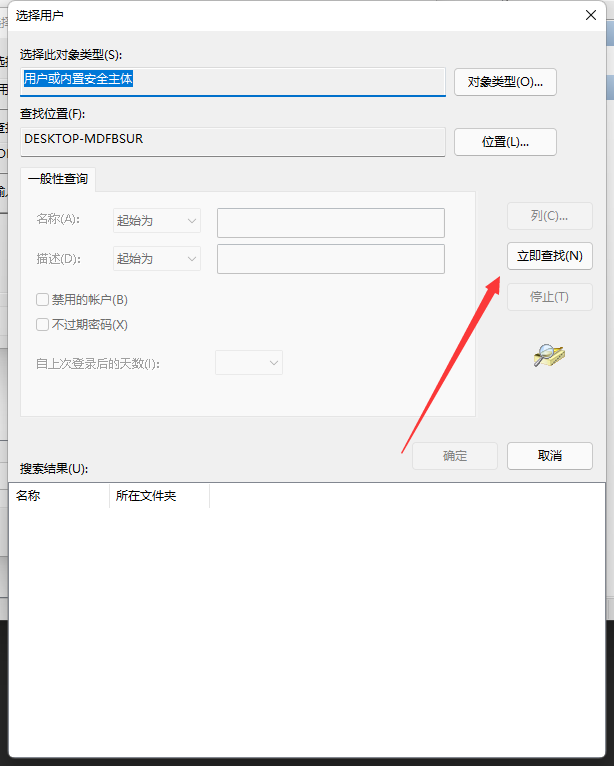The width and height of the screenshot is (614, 766).
Task: Sort results by 所在文件夹 column header
Action: point(160,496)
